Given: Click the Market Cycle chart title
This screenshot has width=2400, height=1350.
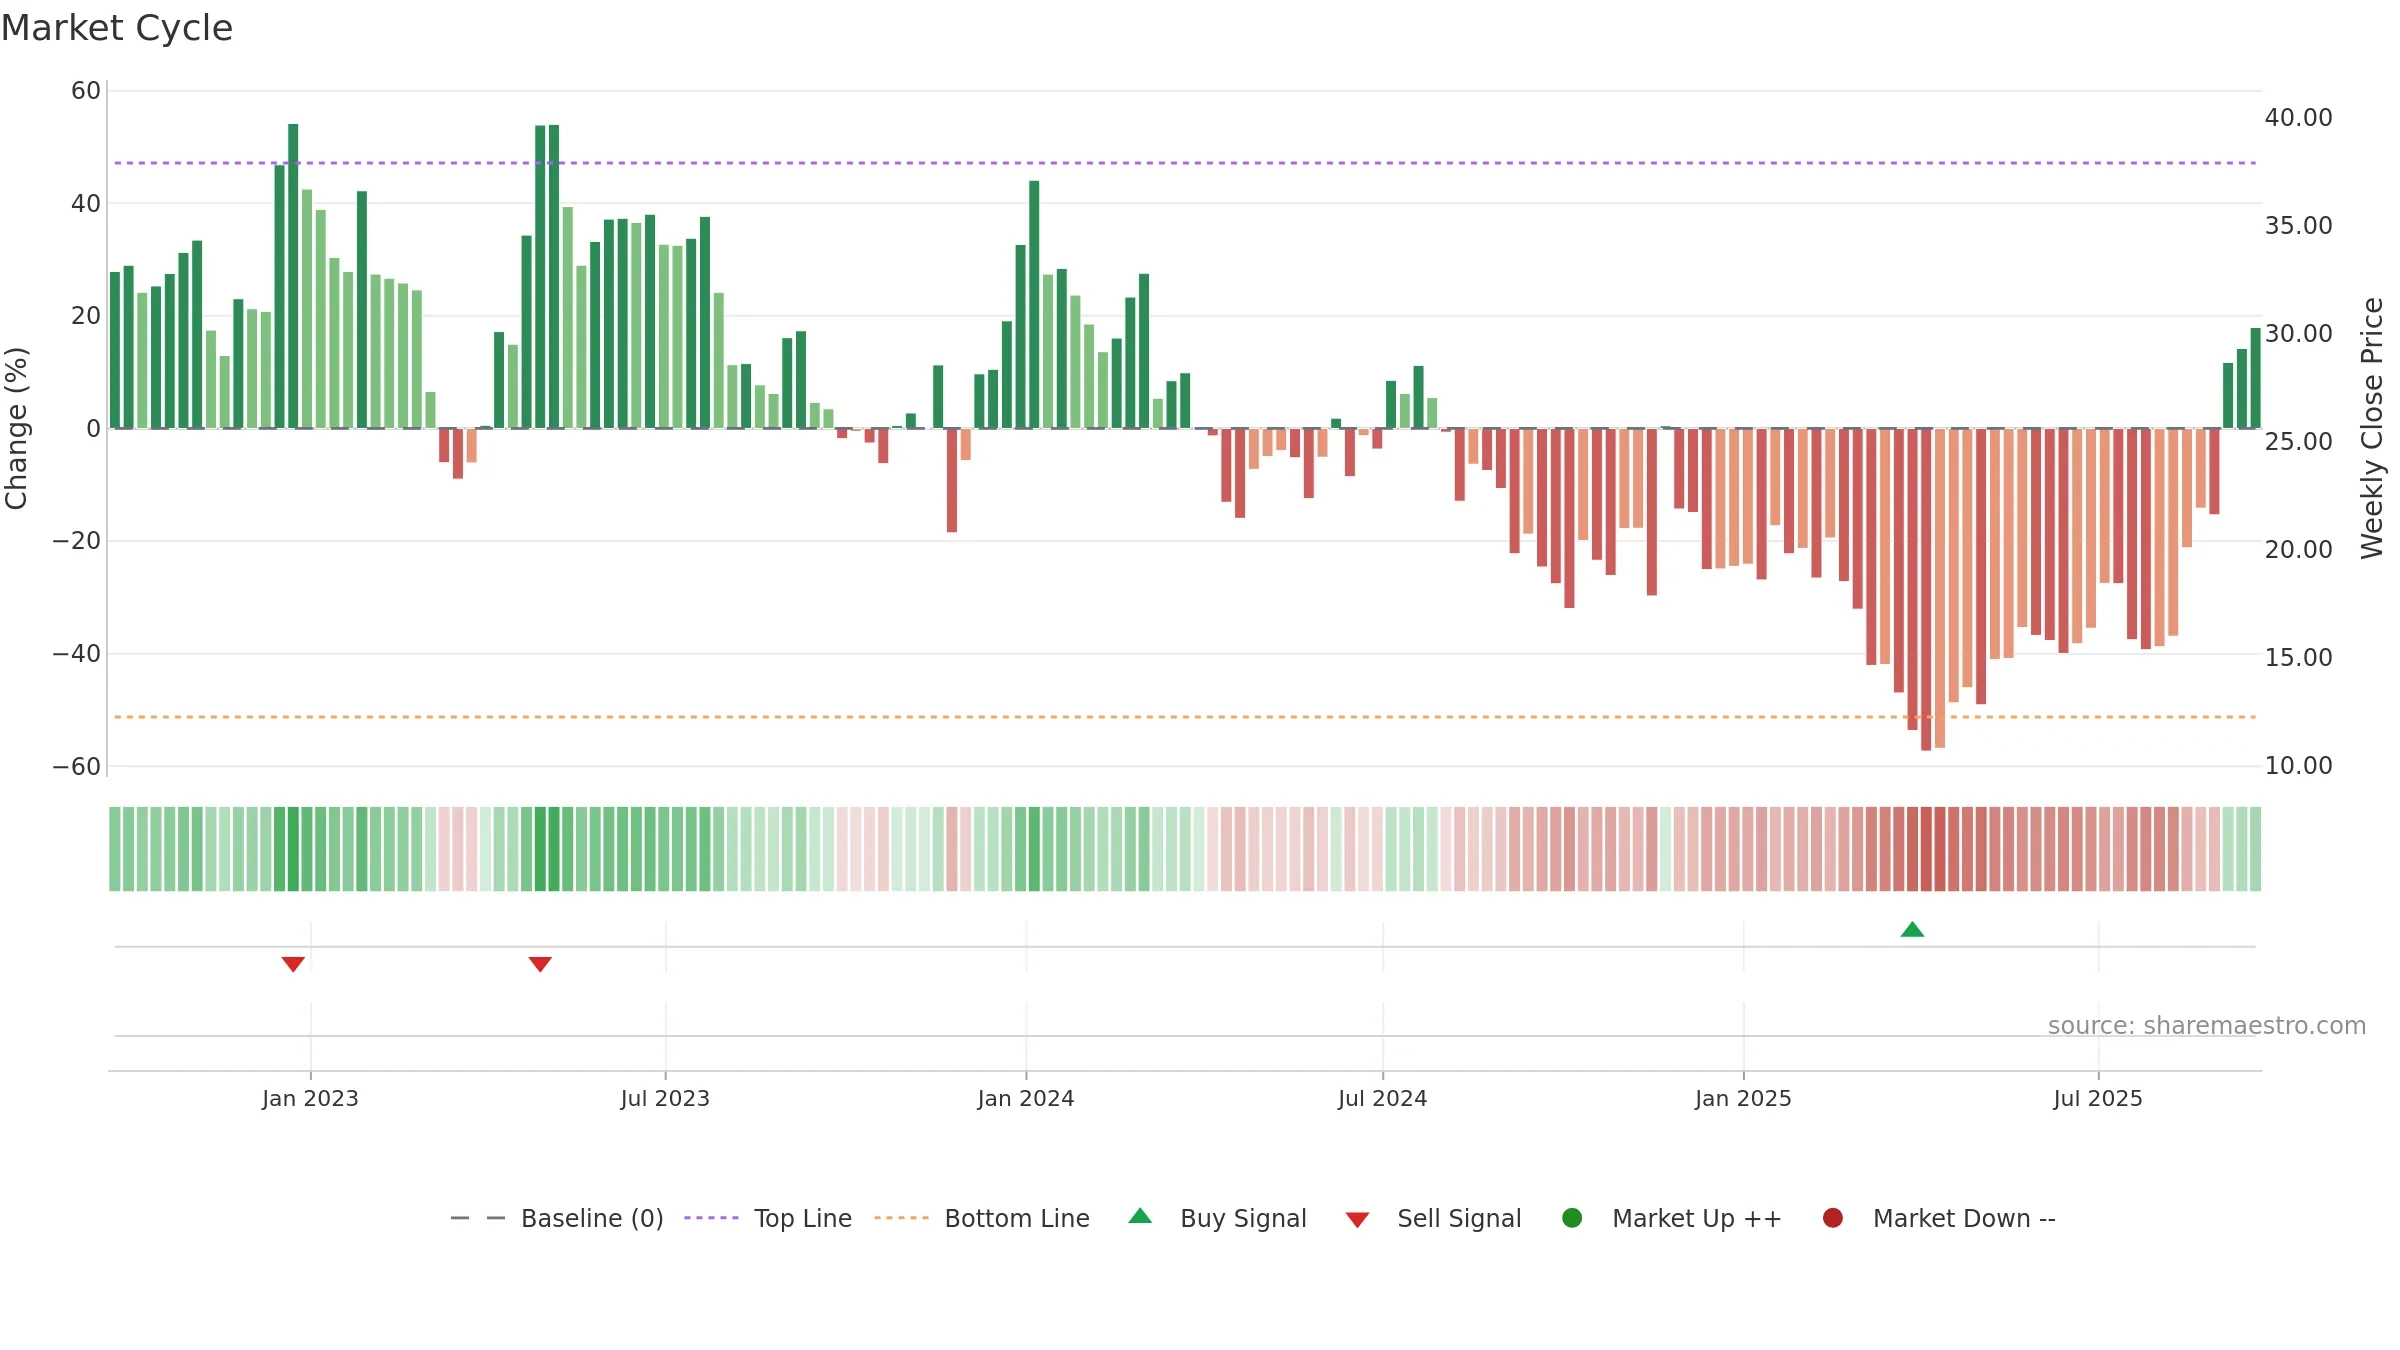Looking at the screenshot, I should pyautogui.click(x=117, y=28).
